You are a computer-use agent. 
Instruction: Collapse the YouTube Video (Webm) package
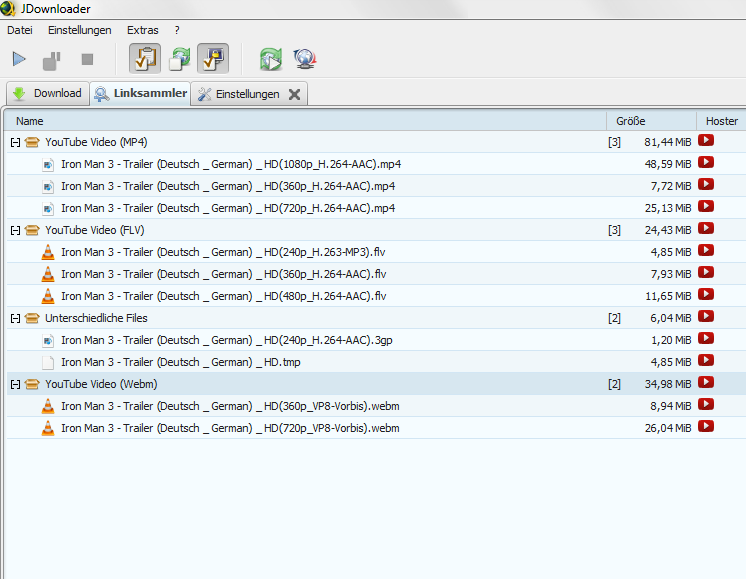tap(15, 384)
